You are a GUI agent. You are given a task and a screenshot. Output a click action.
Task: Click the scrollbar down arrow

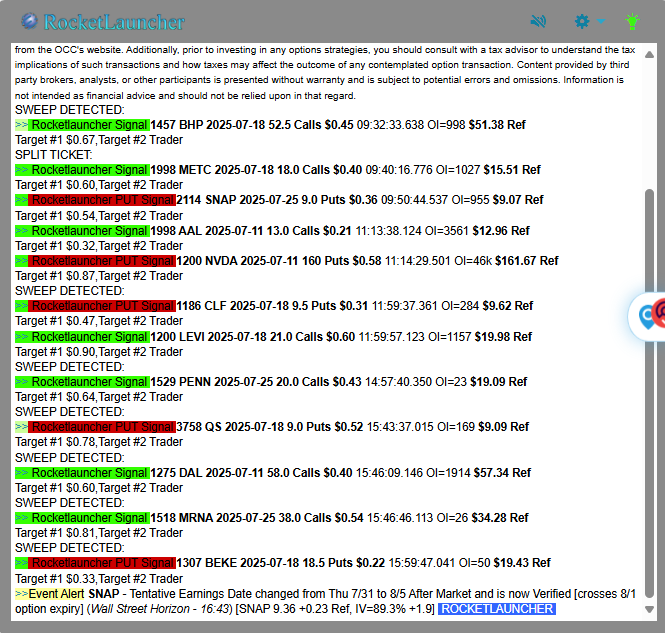point(649,609)
